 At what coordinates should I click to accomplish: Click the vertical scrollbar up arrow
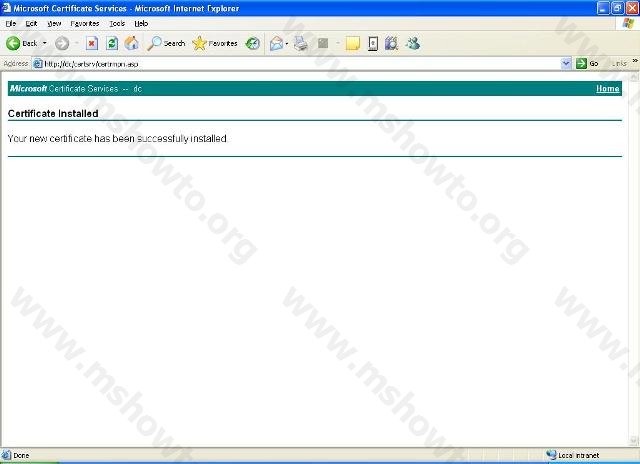[x=634, y=76]
